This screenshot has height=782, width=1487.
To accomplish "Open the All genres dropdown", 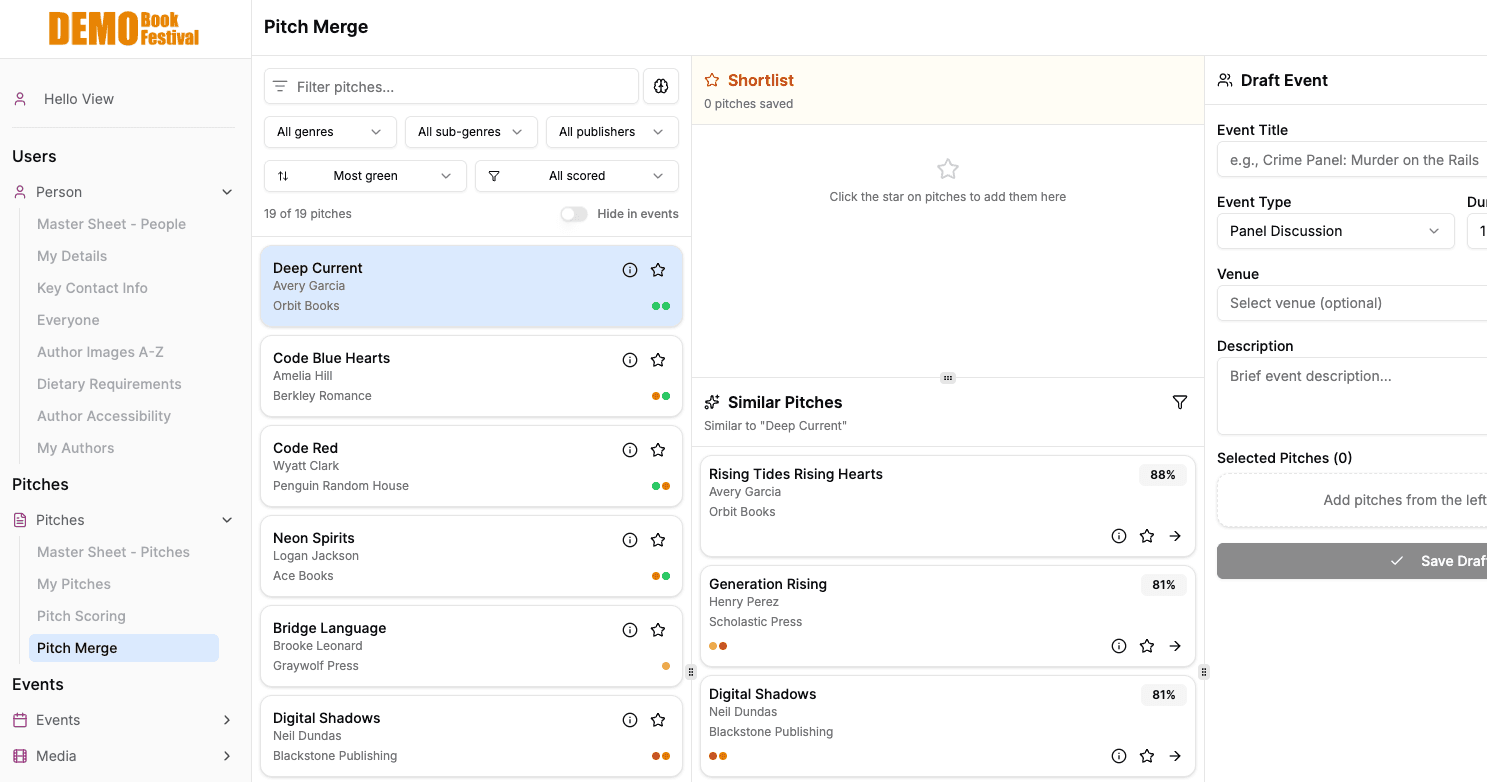I will point(330,131).
